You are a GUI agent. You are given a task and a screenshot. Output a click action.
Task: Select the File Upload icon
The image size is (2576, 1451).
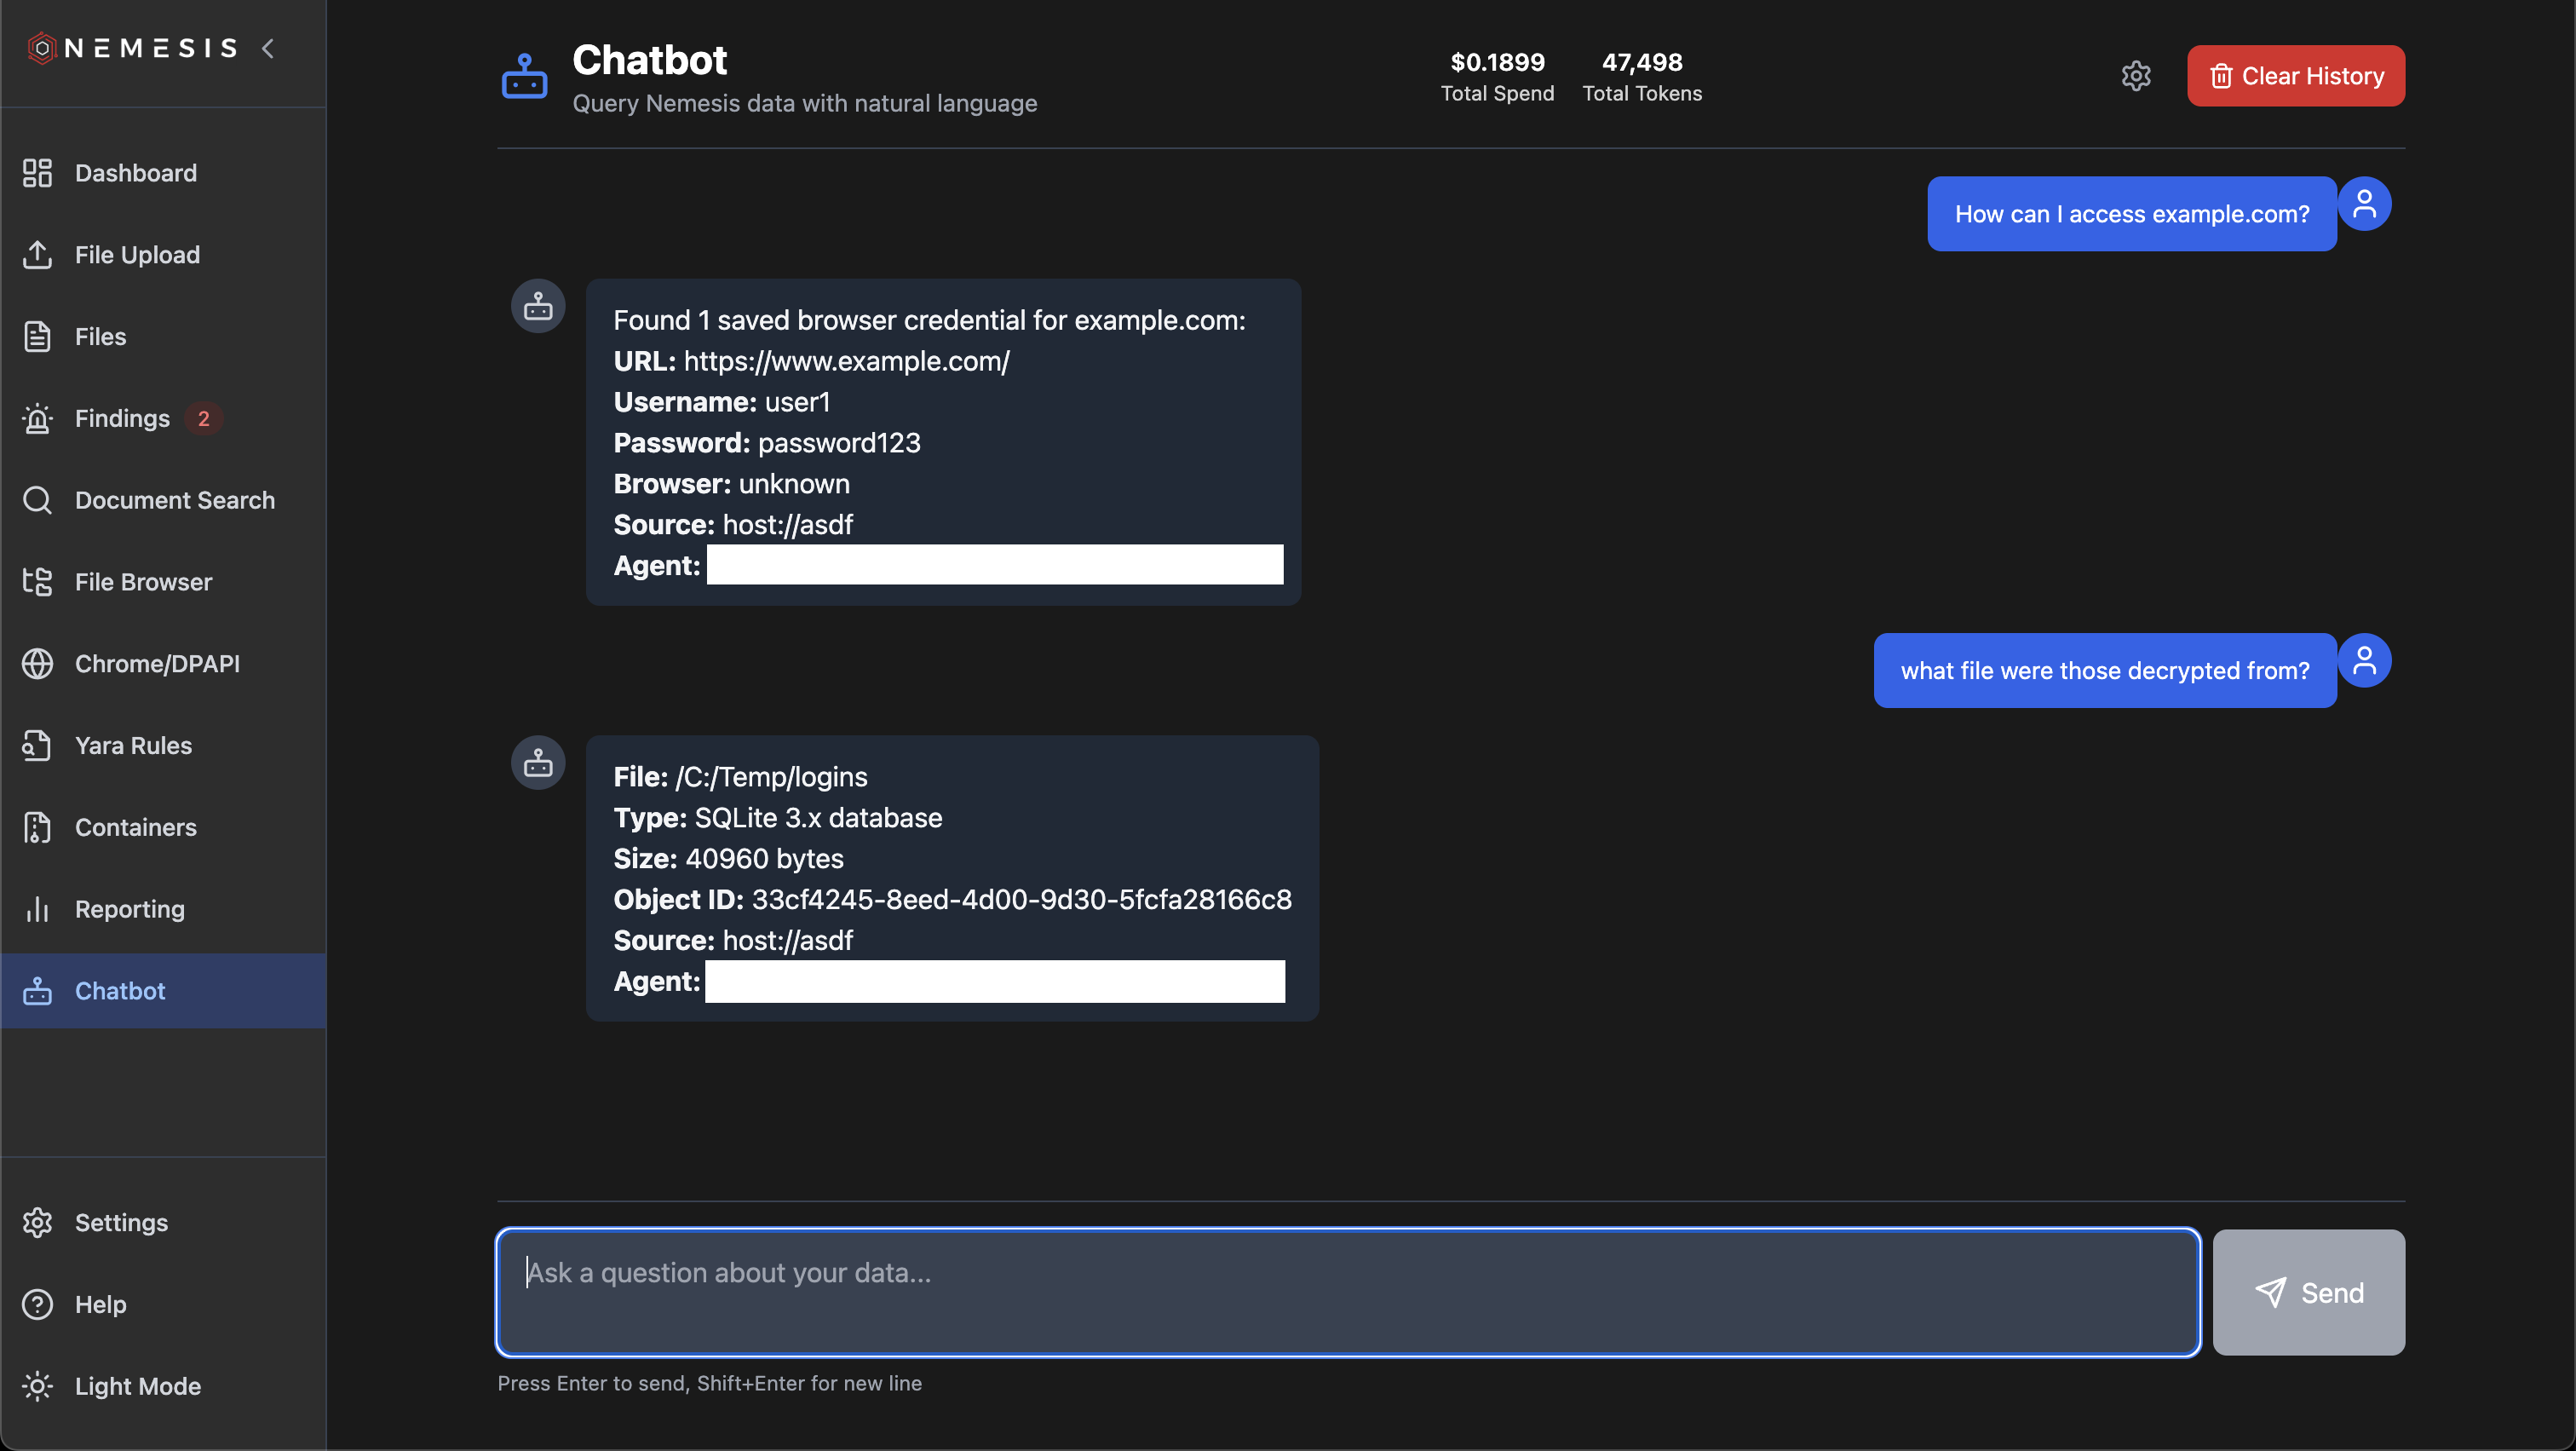coord(38,254)
